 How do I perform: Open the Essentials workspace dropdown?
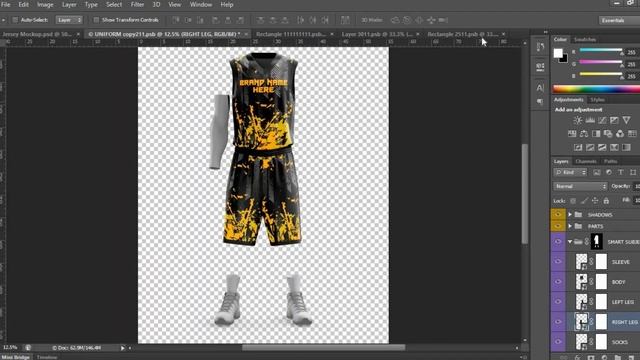click(x=619, y=20)
